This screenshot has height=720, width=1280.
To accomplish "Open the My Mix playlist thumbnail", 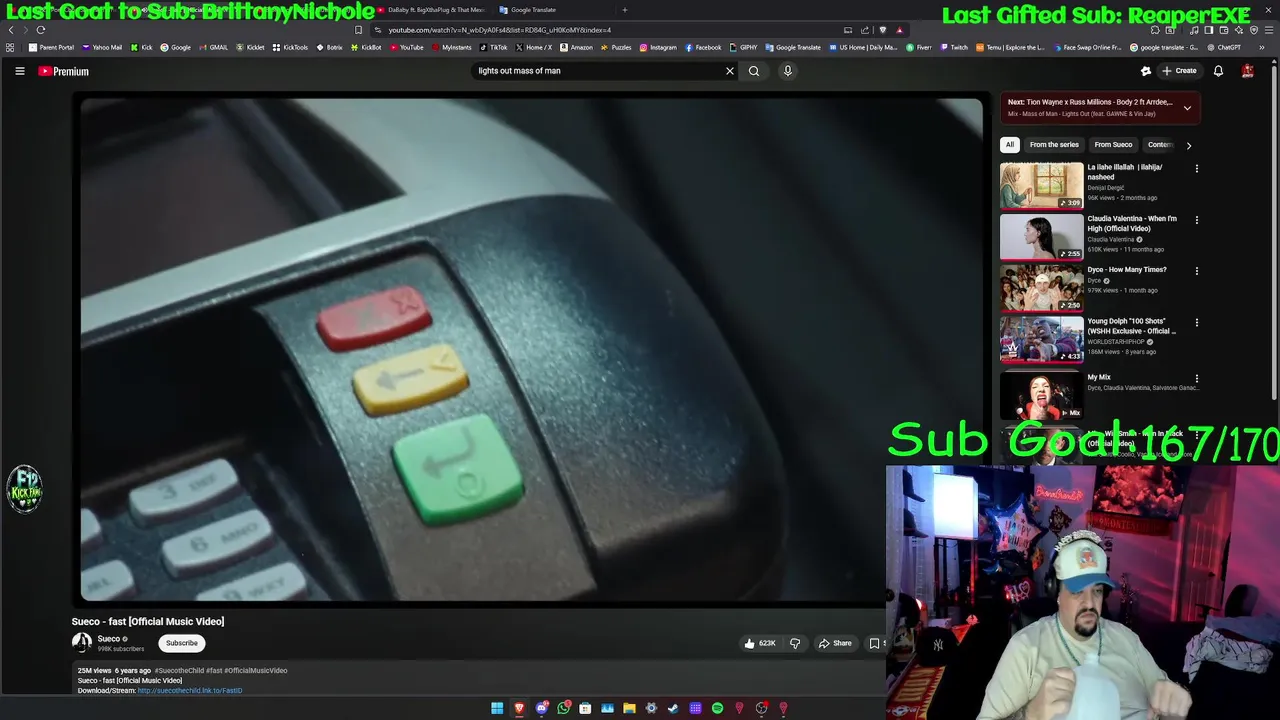I will [x=1042, y=394].
